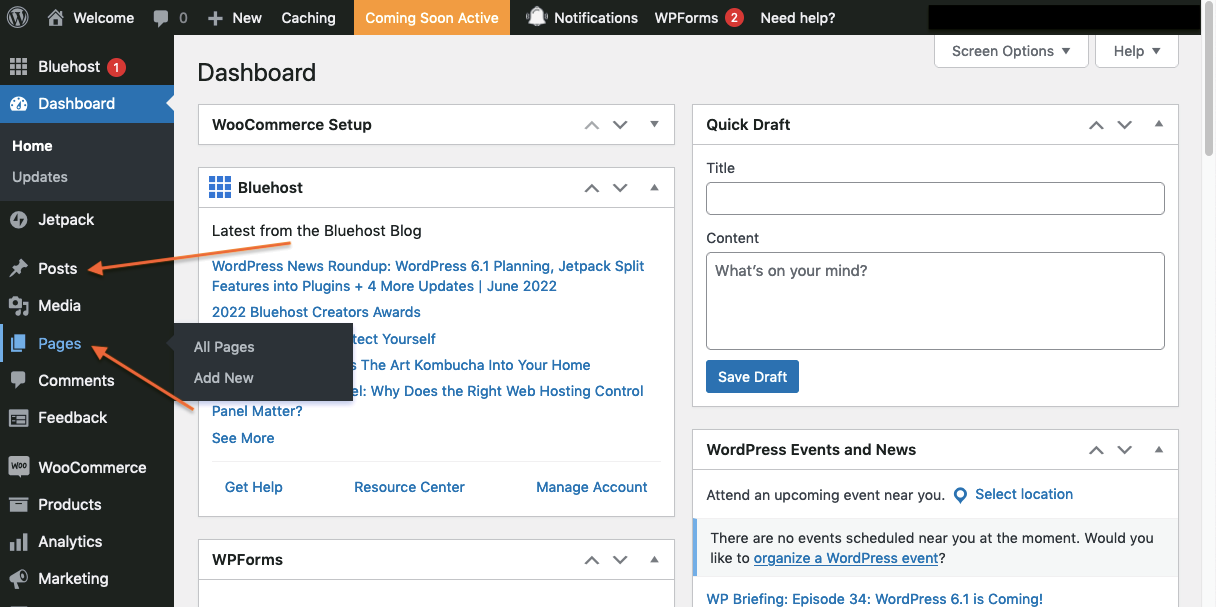Click the Notifications bell icon
Viewport: 1216px width, 607px height.
point(537,17)
